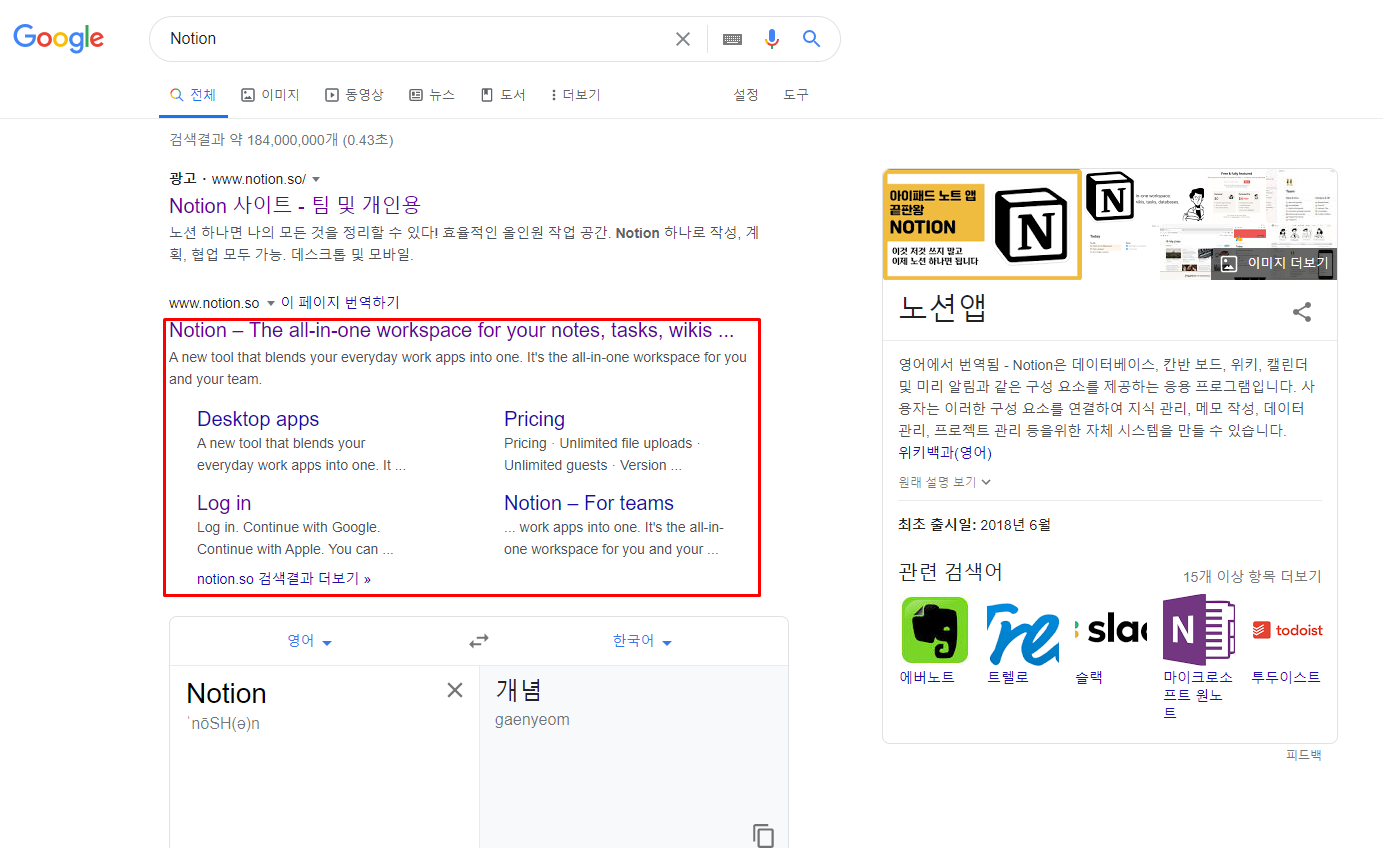
Task: Switch to the 뉴스 tab
Action: pyautogui.click(x=432, y=95)
